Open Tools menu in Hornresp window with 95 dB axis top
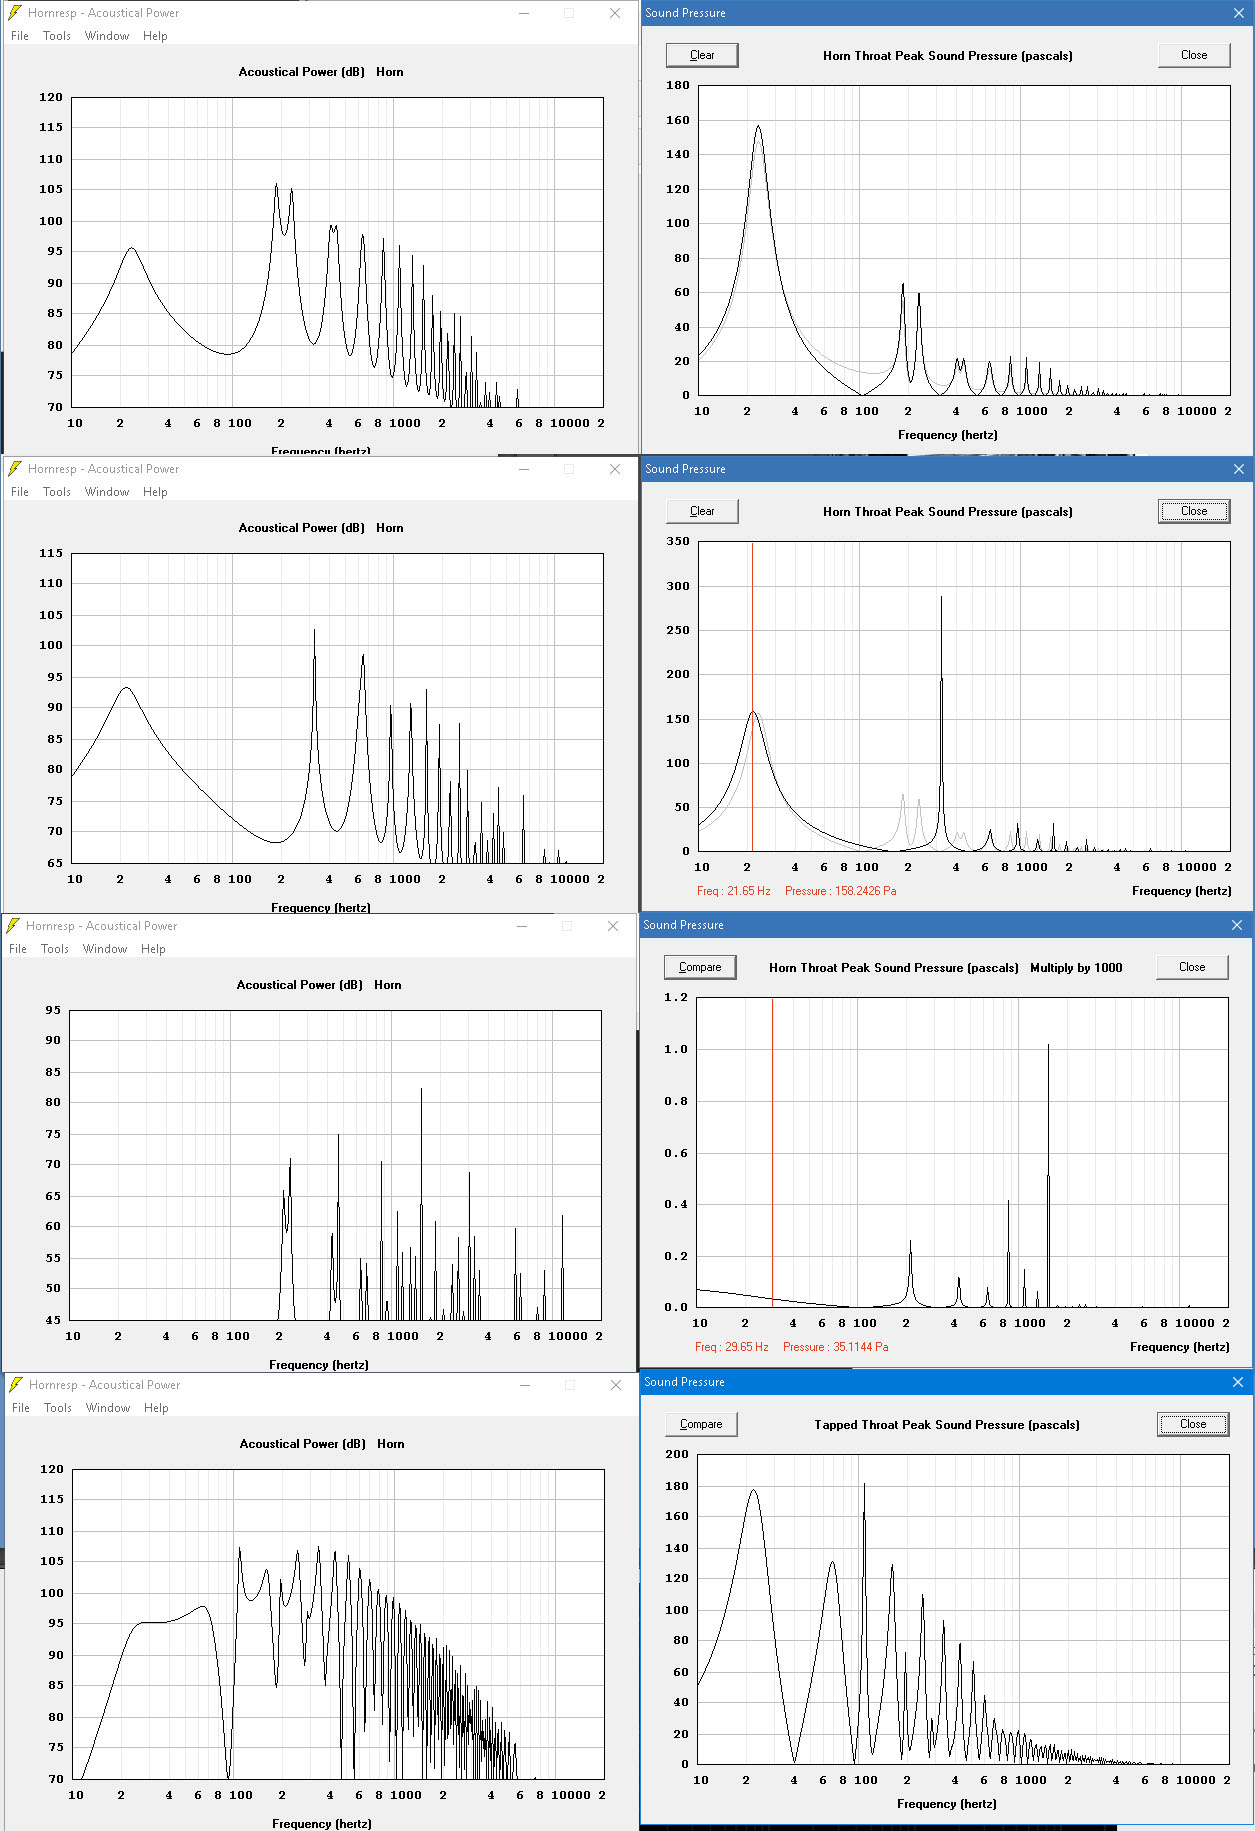The image size is (1255, 1831). [55, 949]
